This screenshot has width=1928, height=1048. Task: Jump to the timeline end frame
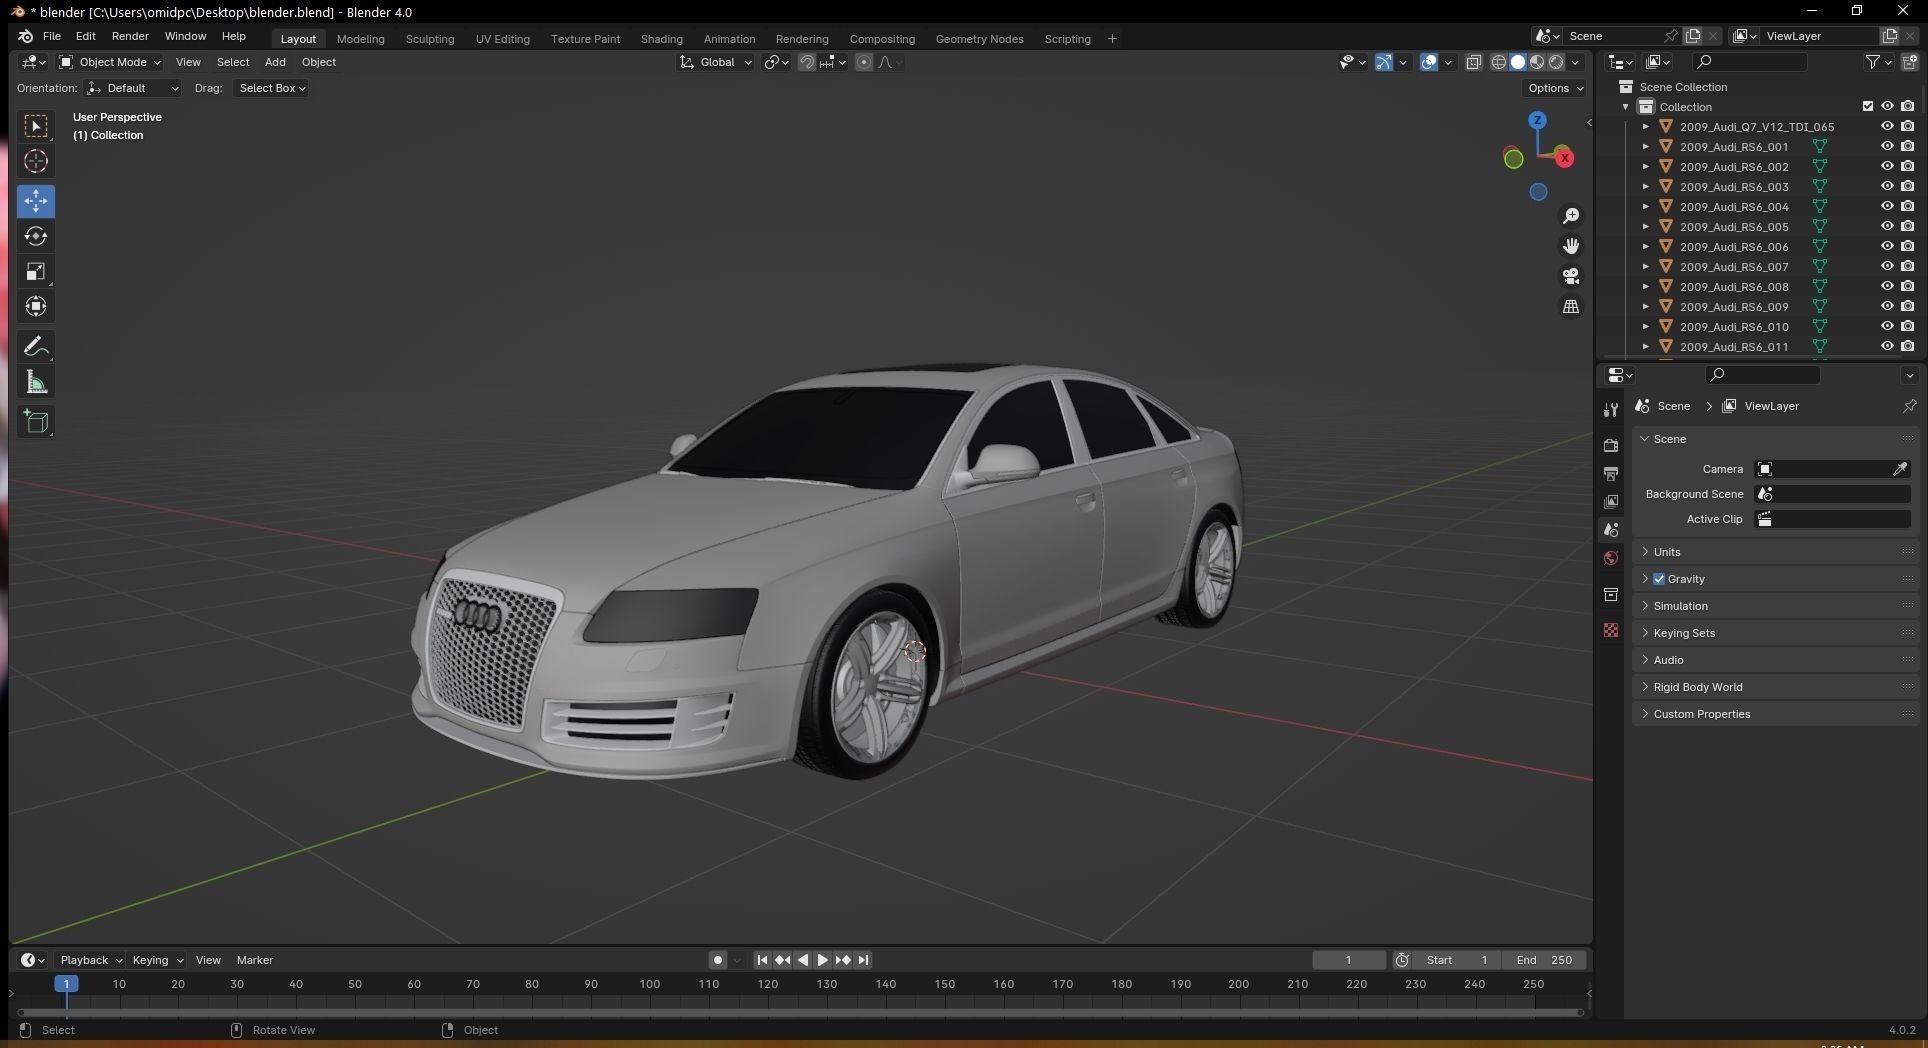863,960
